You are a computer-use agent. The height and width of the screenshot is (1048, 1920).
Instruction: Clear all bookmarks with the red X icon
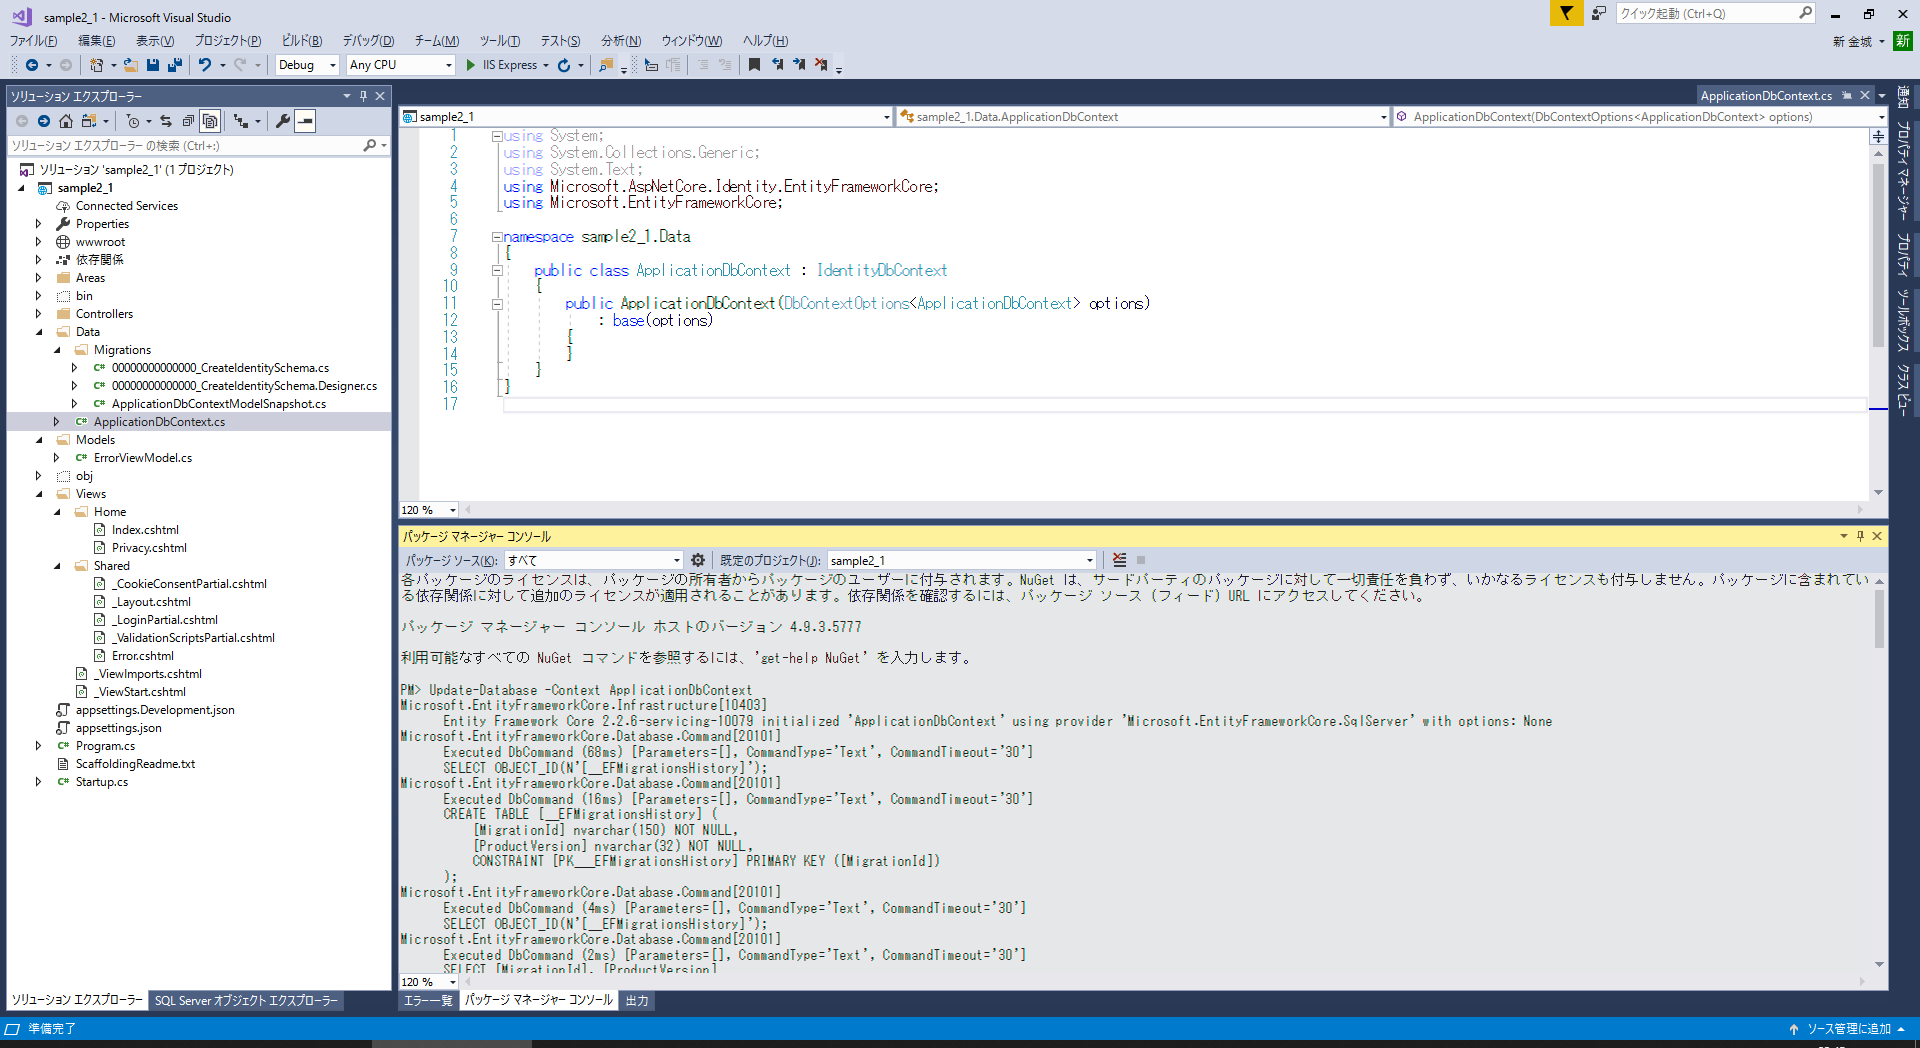click(x=821, y=65)
